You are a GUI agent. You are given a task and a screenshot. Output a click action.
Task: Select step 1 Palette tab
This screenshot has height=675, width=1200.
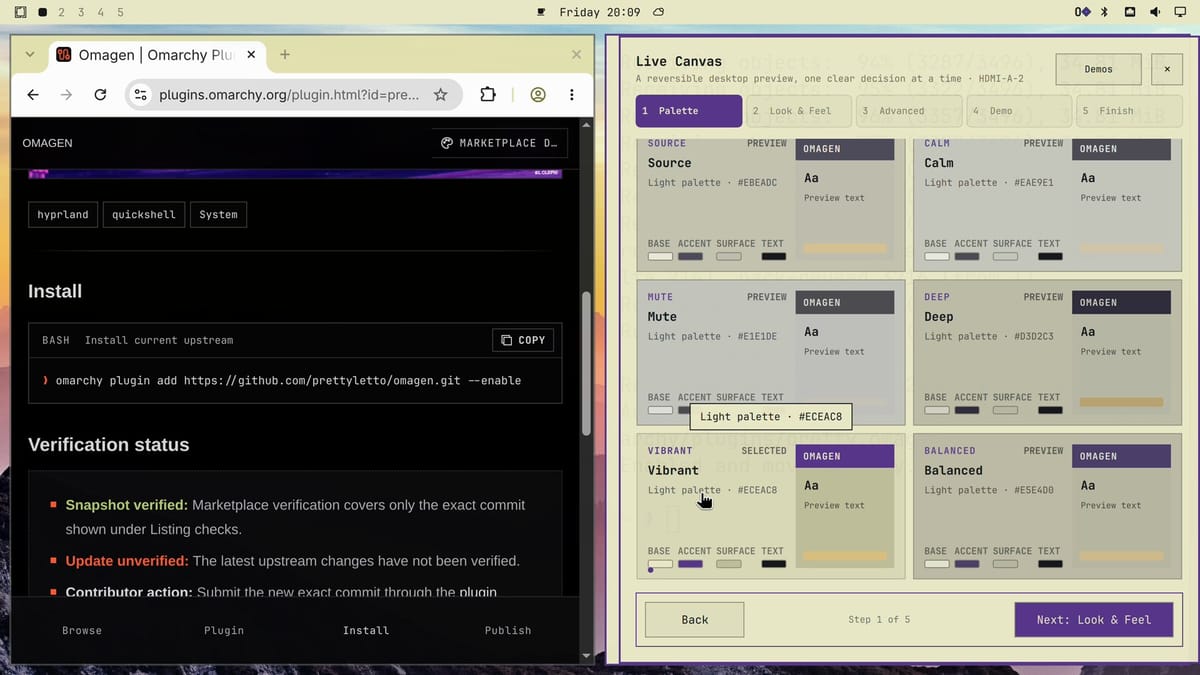click(x=689, y=111)
